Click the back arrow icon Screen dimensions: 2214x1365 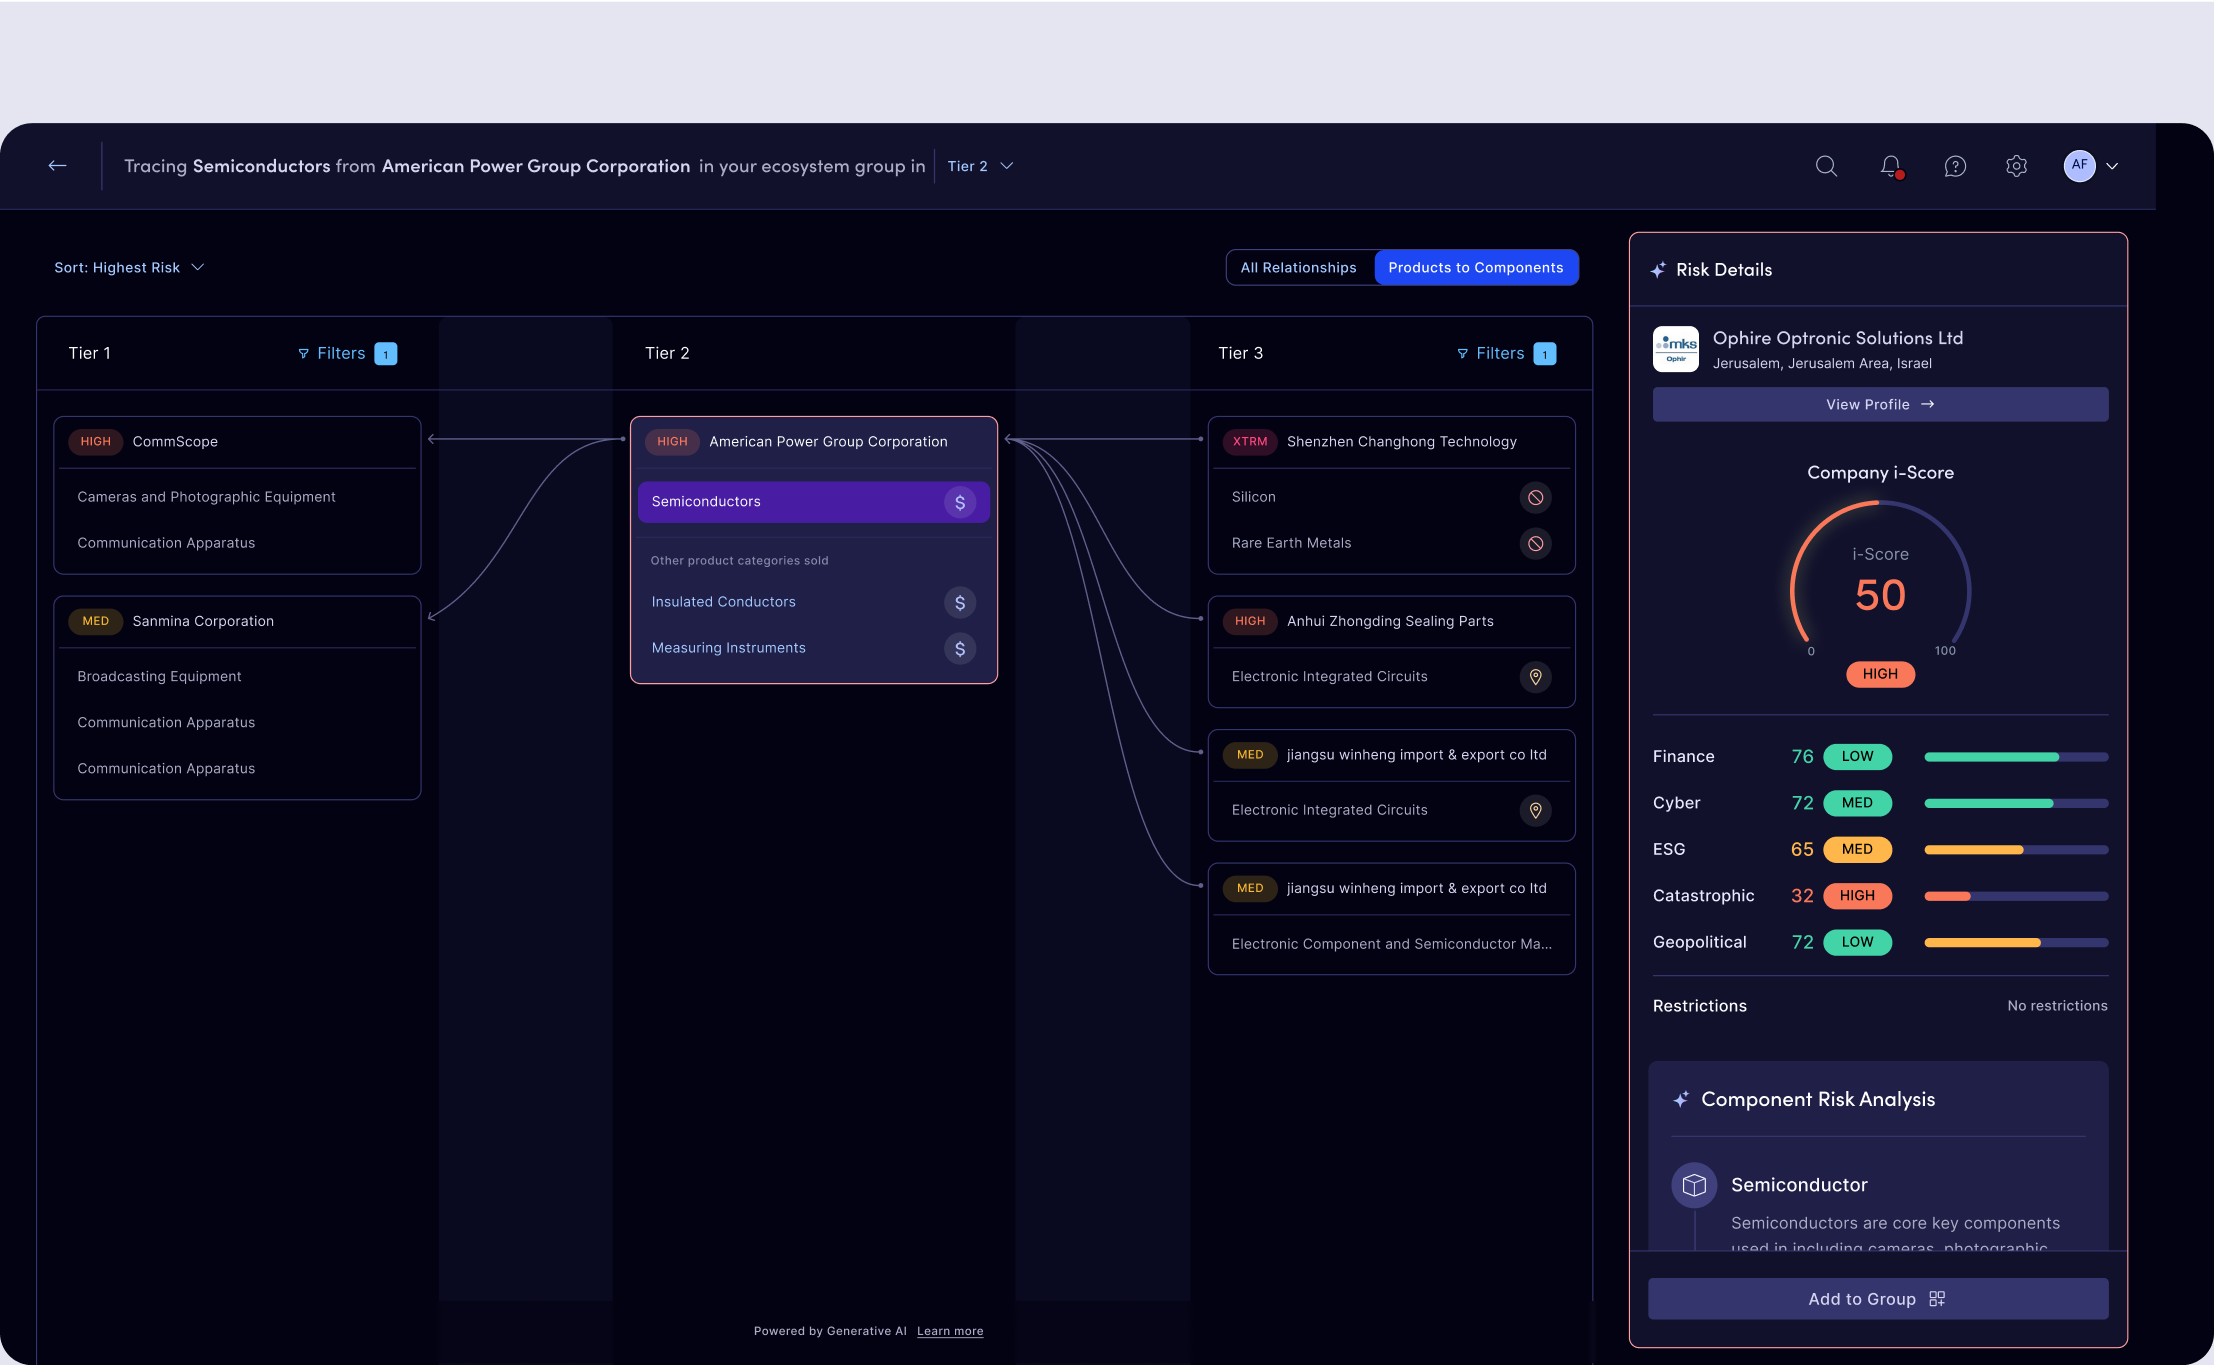tap(57, 166)
